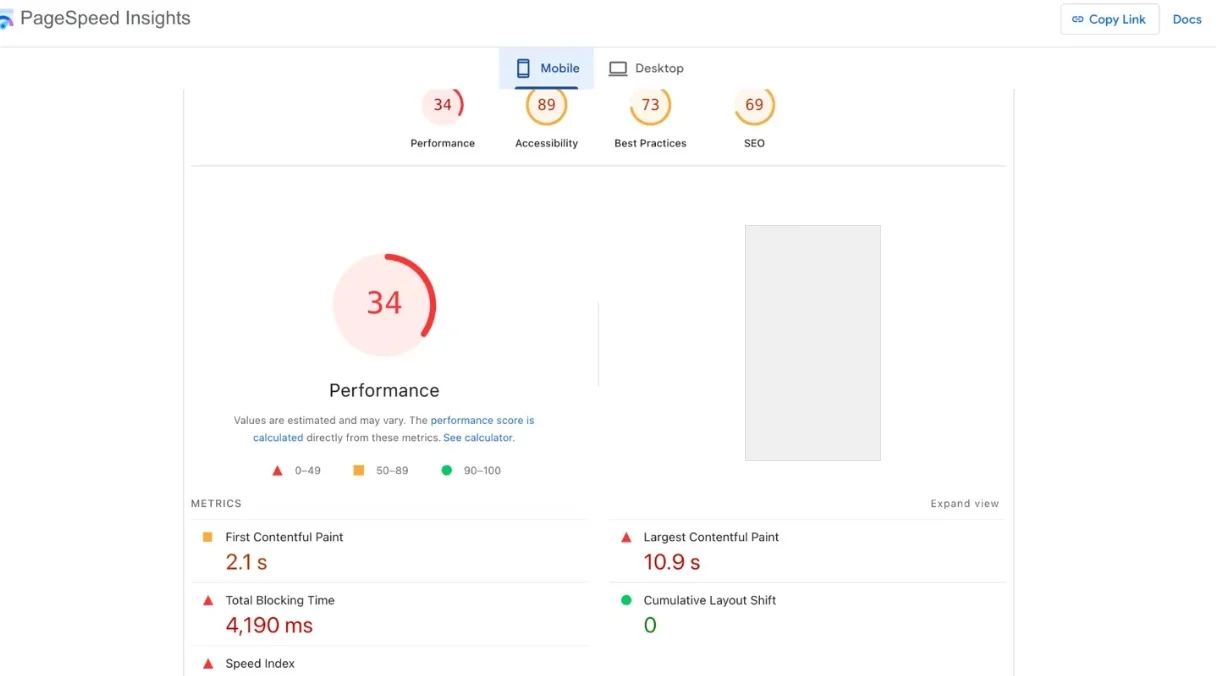1216x676 pixels.
Task: Click the large Performance gauge circle
Action: [x=385, y=304]
